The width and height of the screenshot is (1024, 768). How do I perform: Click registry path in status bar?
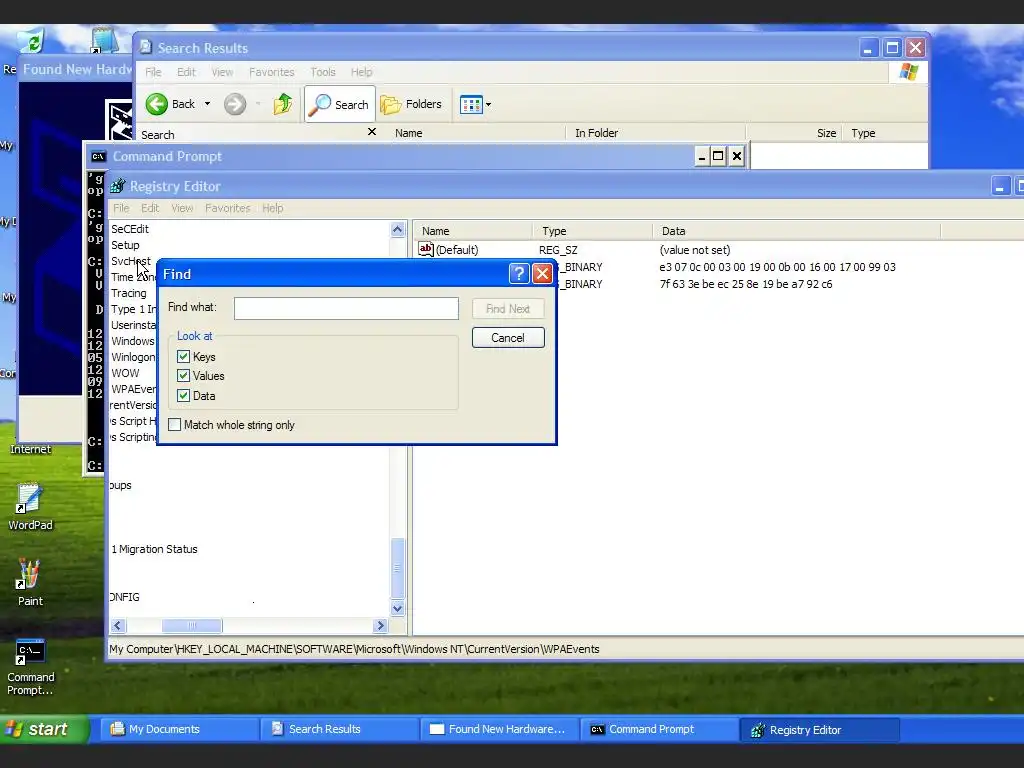point(355,649)
